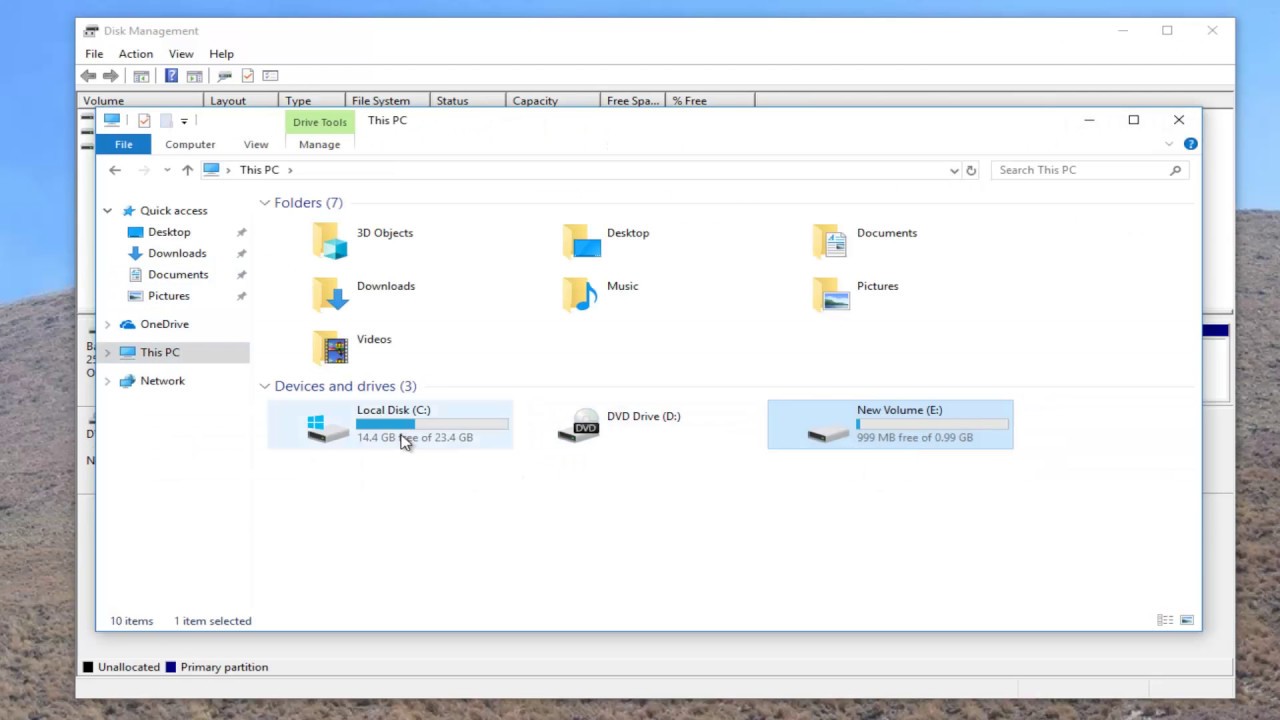Expand the Explorer ribbon chevron

coord(1169,144)
